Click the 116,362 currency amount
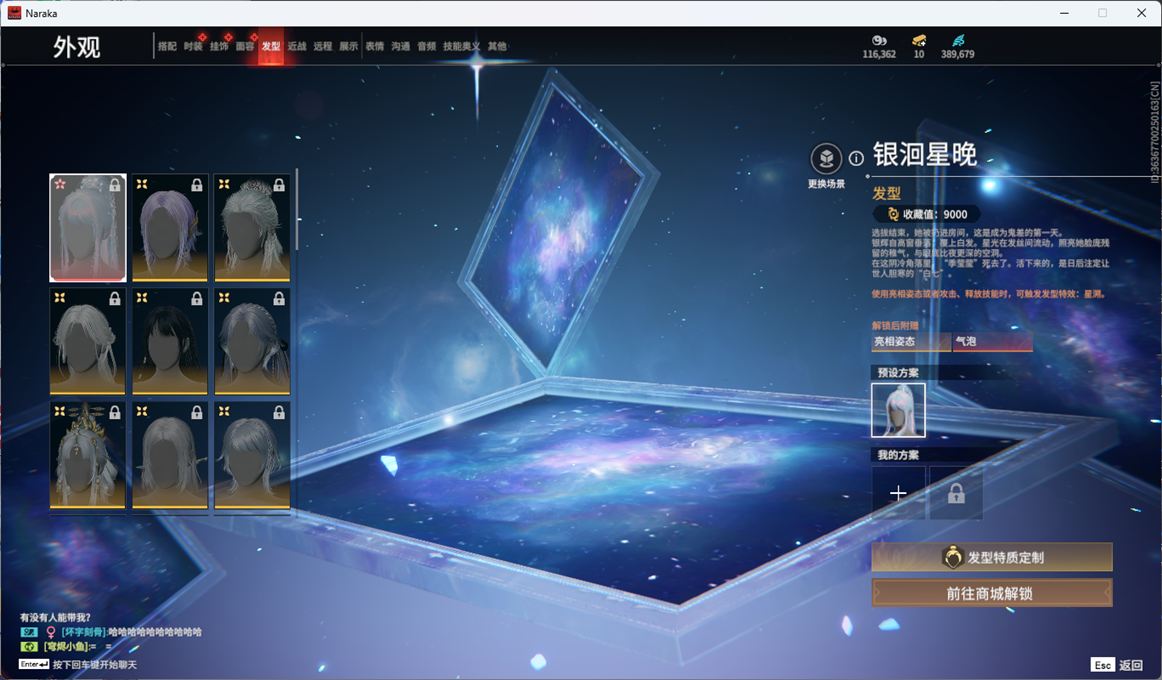Image resolution: width=1162 pixels, height=680 pixels. pos(879,54)
